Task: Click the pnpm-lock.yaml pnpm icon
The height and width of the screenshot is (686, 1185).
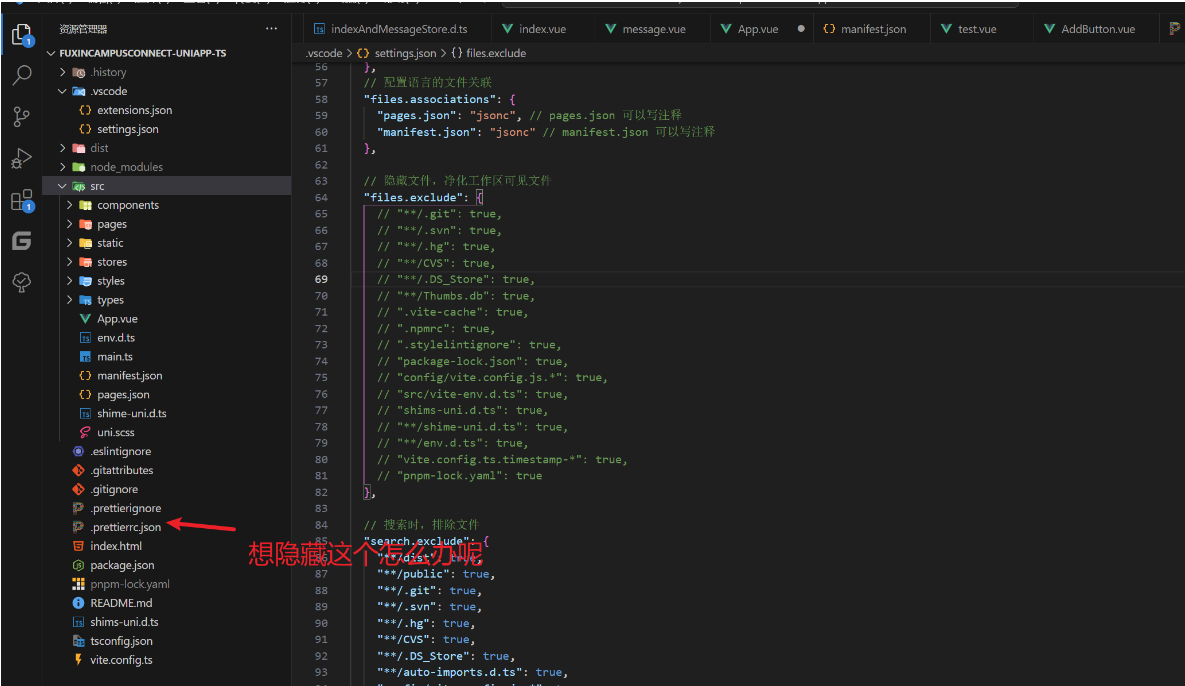Action: click(78, 584)
